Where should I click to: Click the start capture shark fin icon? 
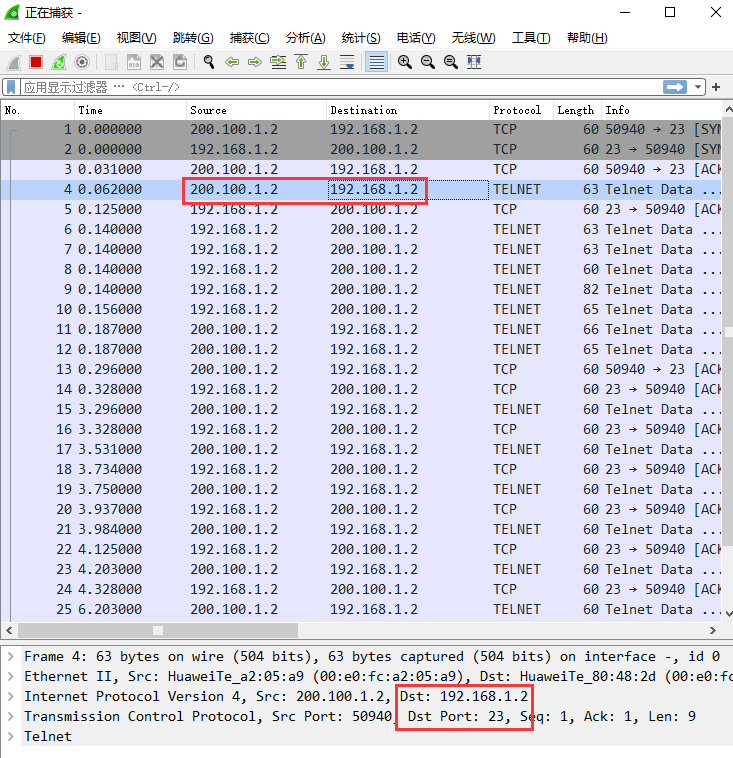pos(13,62)
